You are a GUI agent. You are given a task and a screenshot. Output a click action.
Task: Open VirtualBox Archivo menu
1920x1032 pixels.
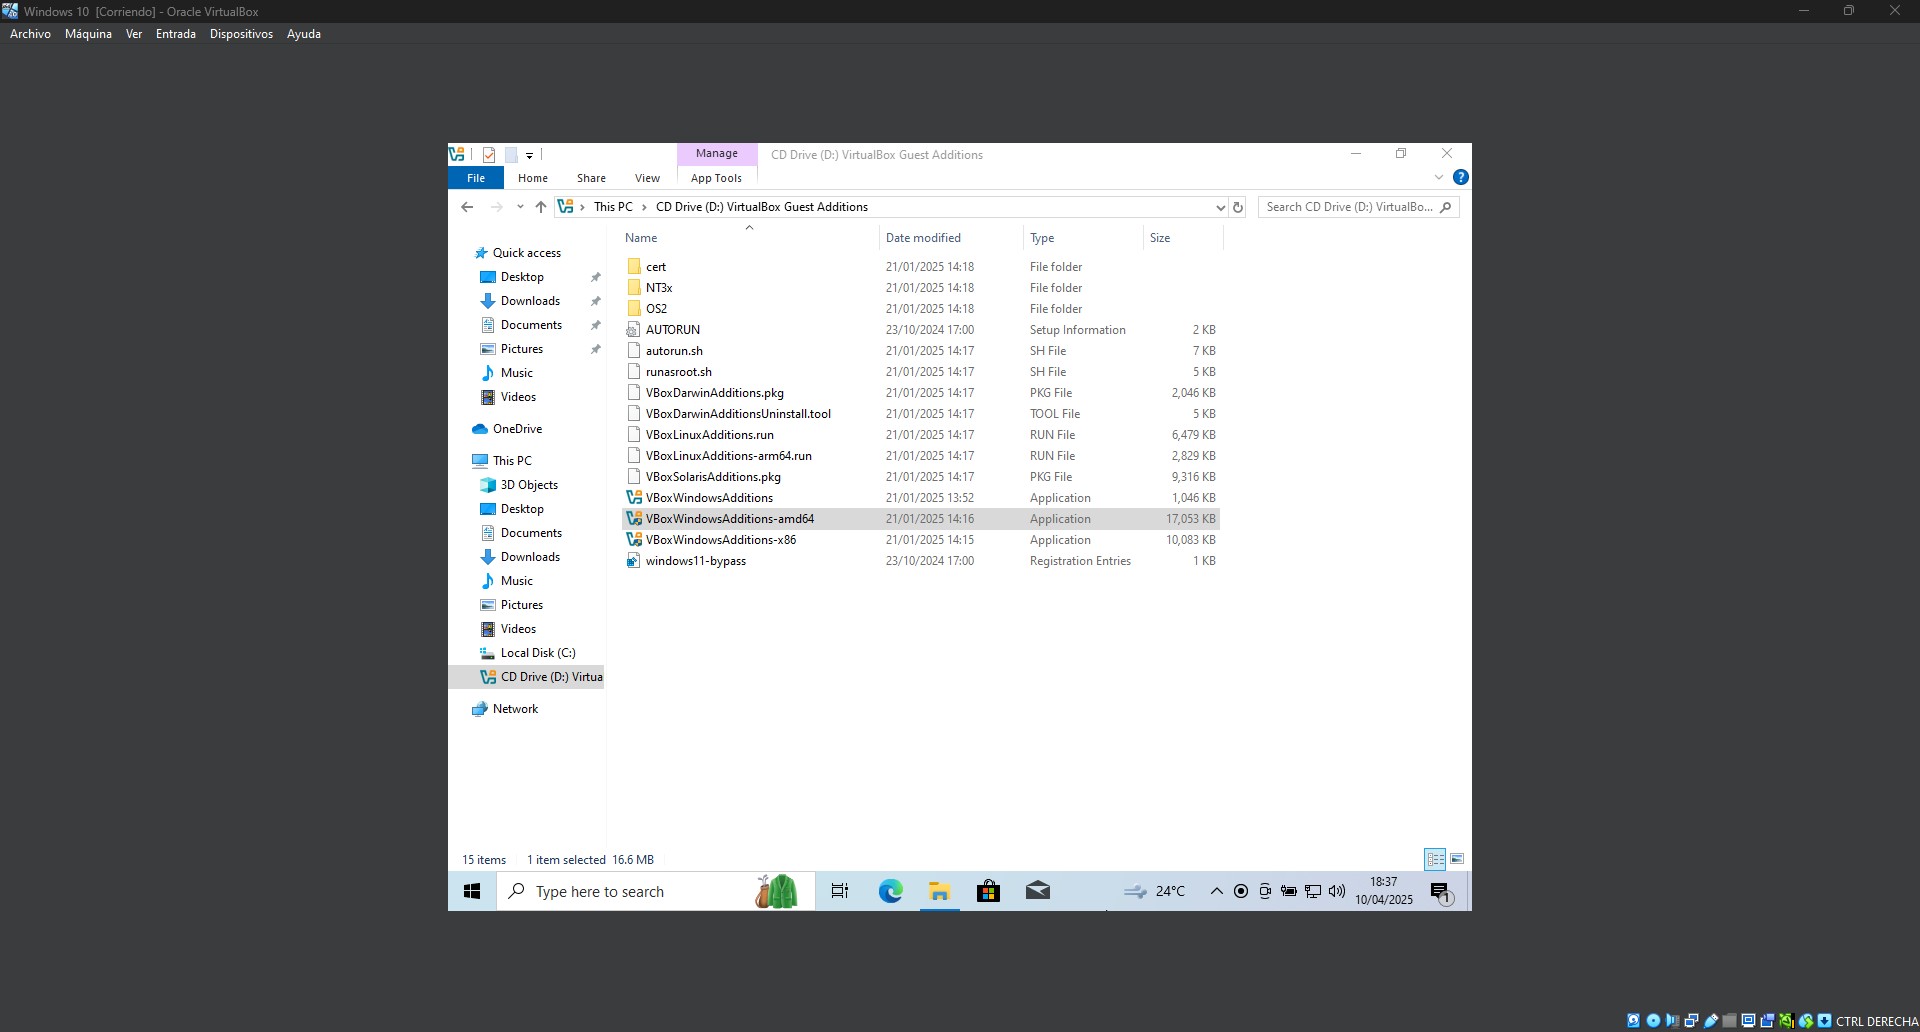tap(30, 34)
